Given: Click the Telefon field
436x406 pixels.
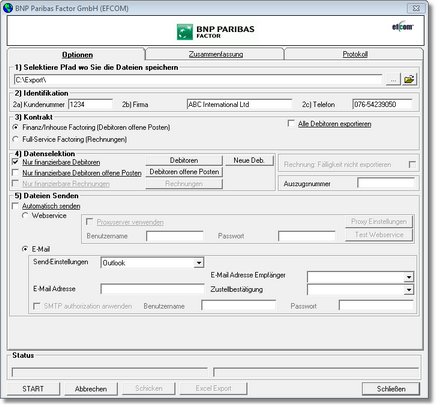Looking at the screenshot, I should [382, 104].
